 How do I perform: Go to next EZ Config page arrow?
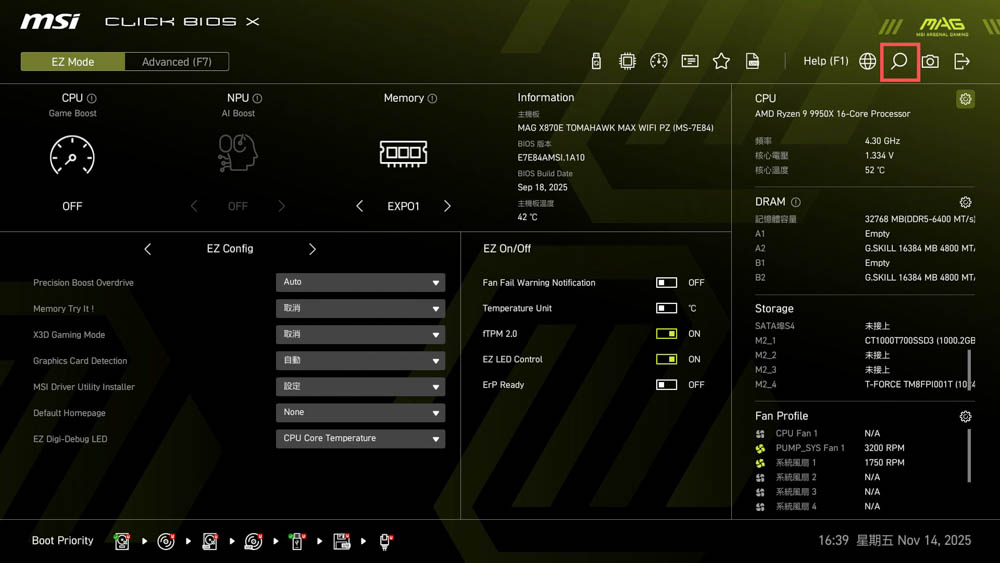tap(312, 249)
